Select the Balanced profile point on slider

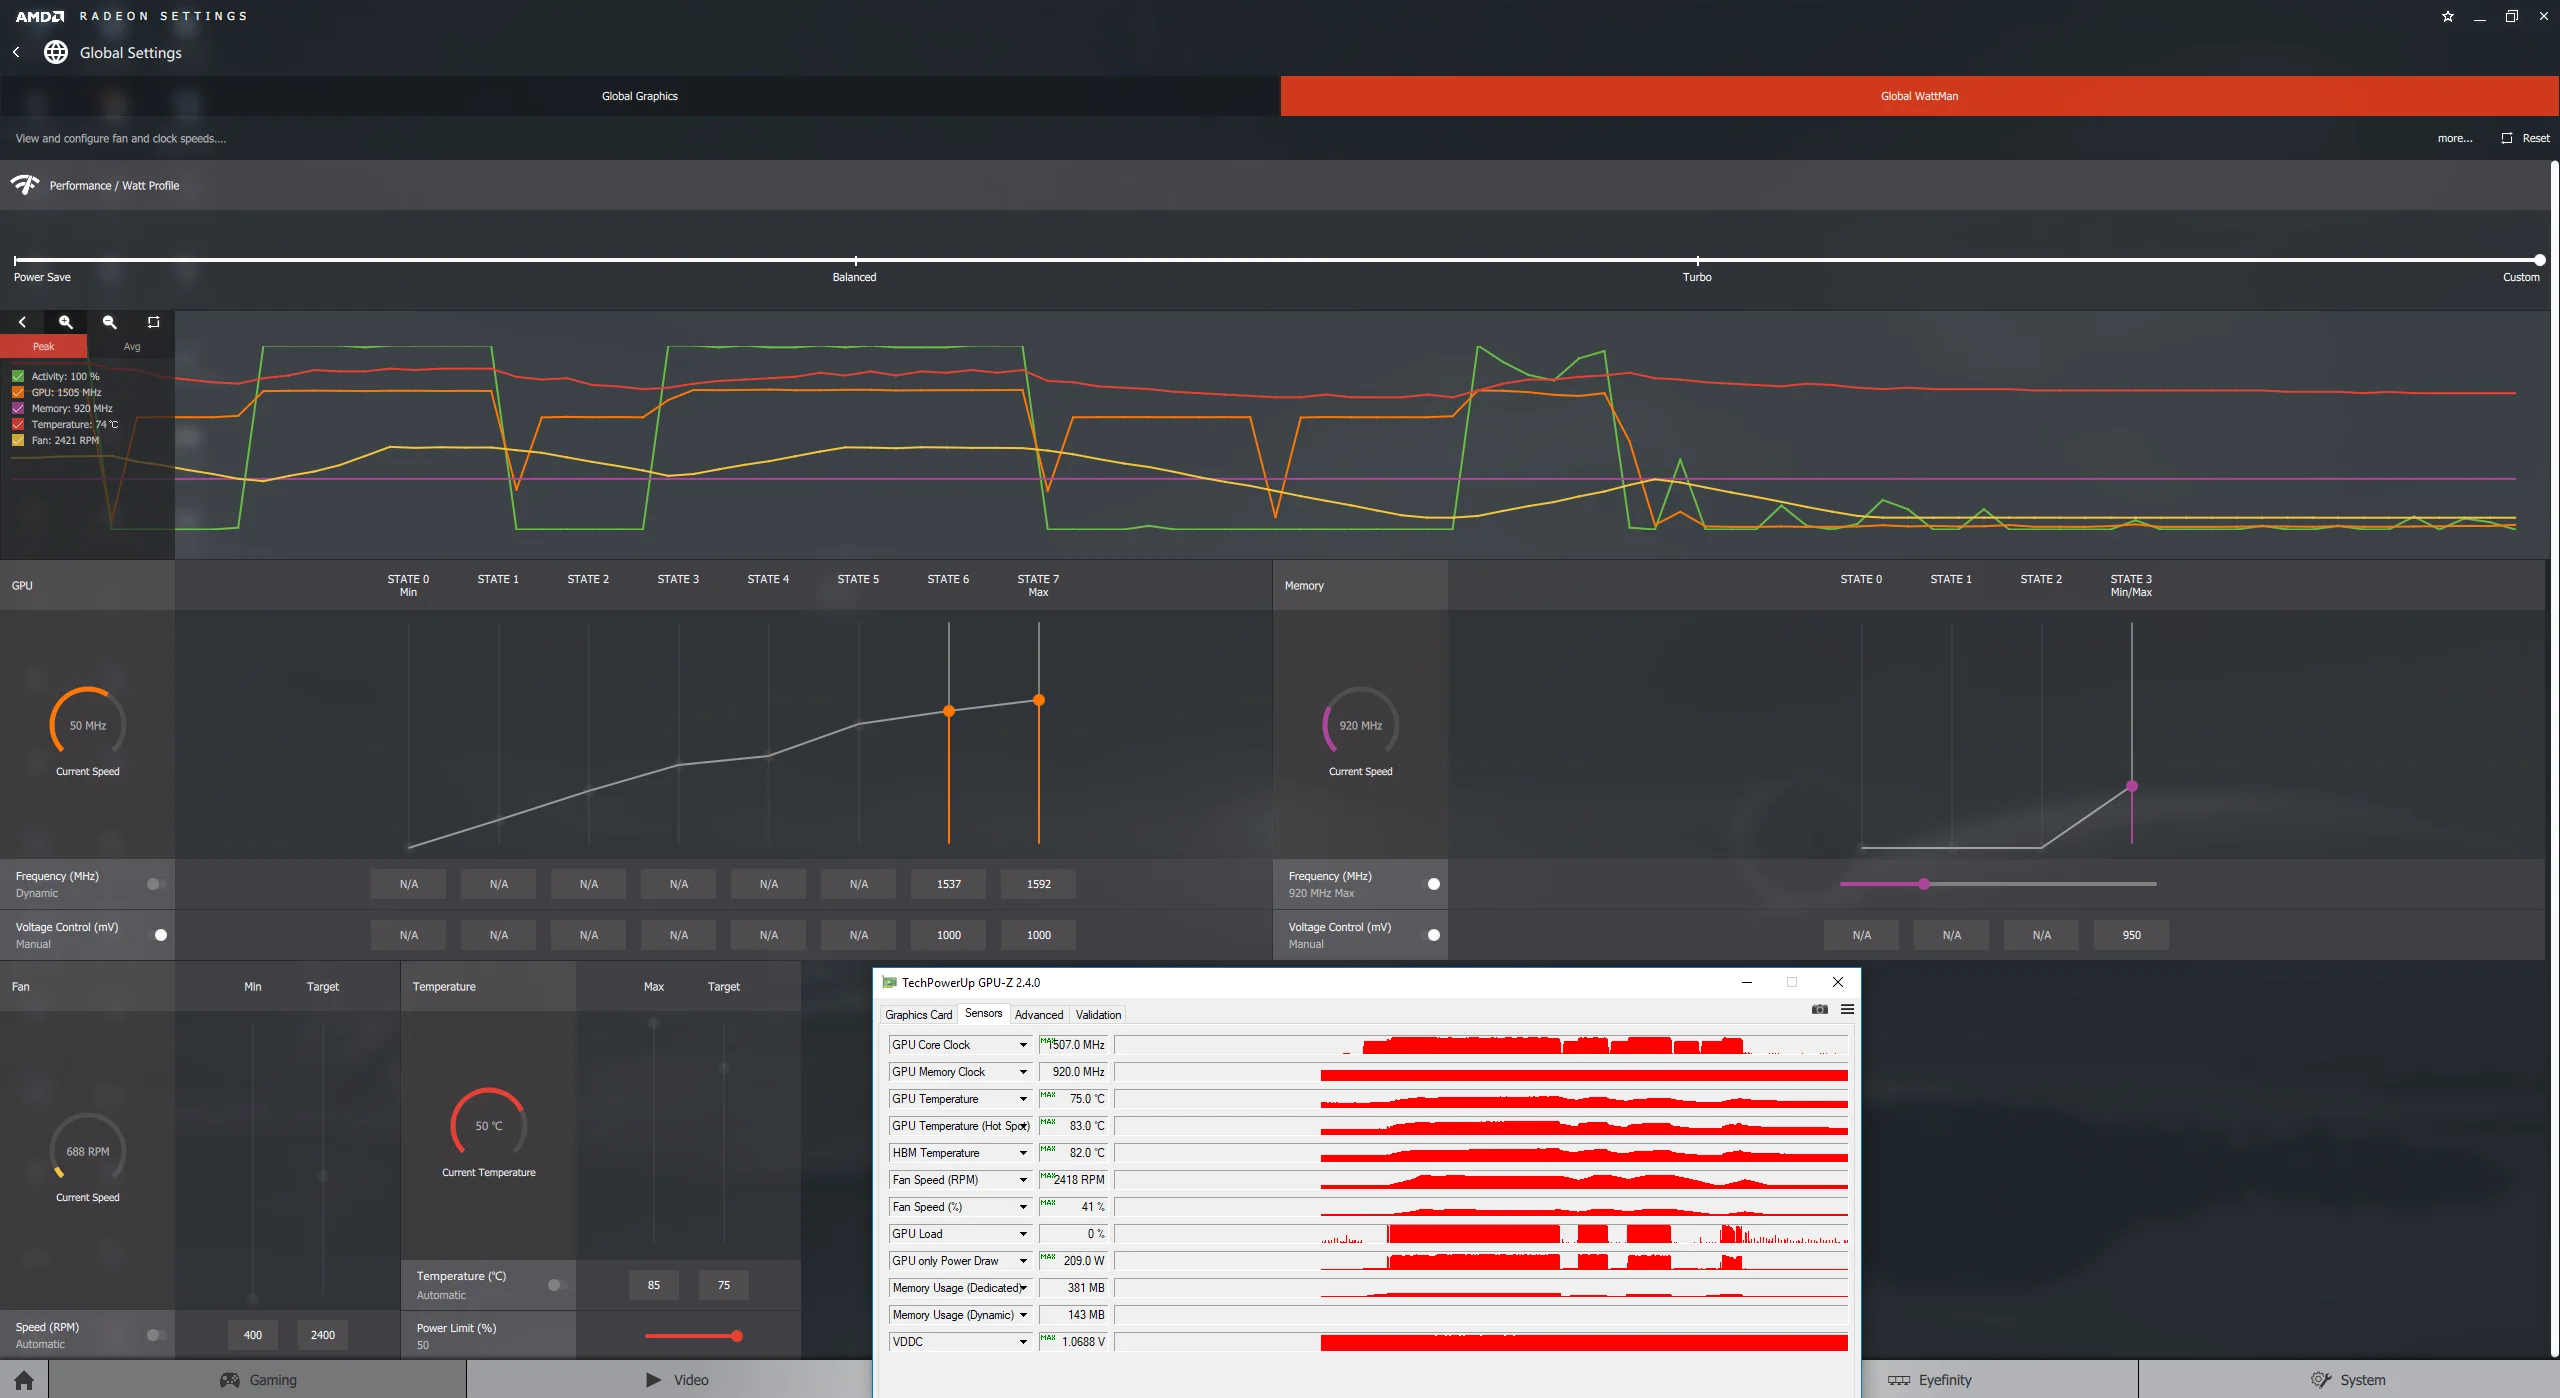click(856, 260)
